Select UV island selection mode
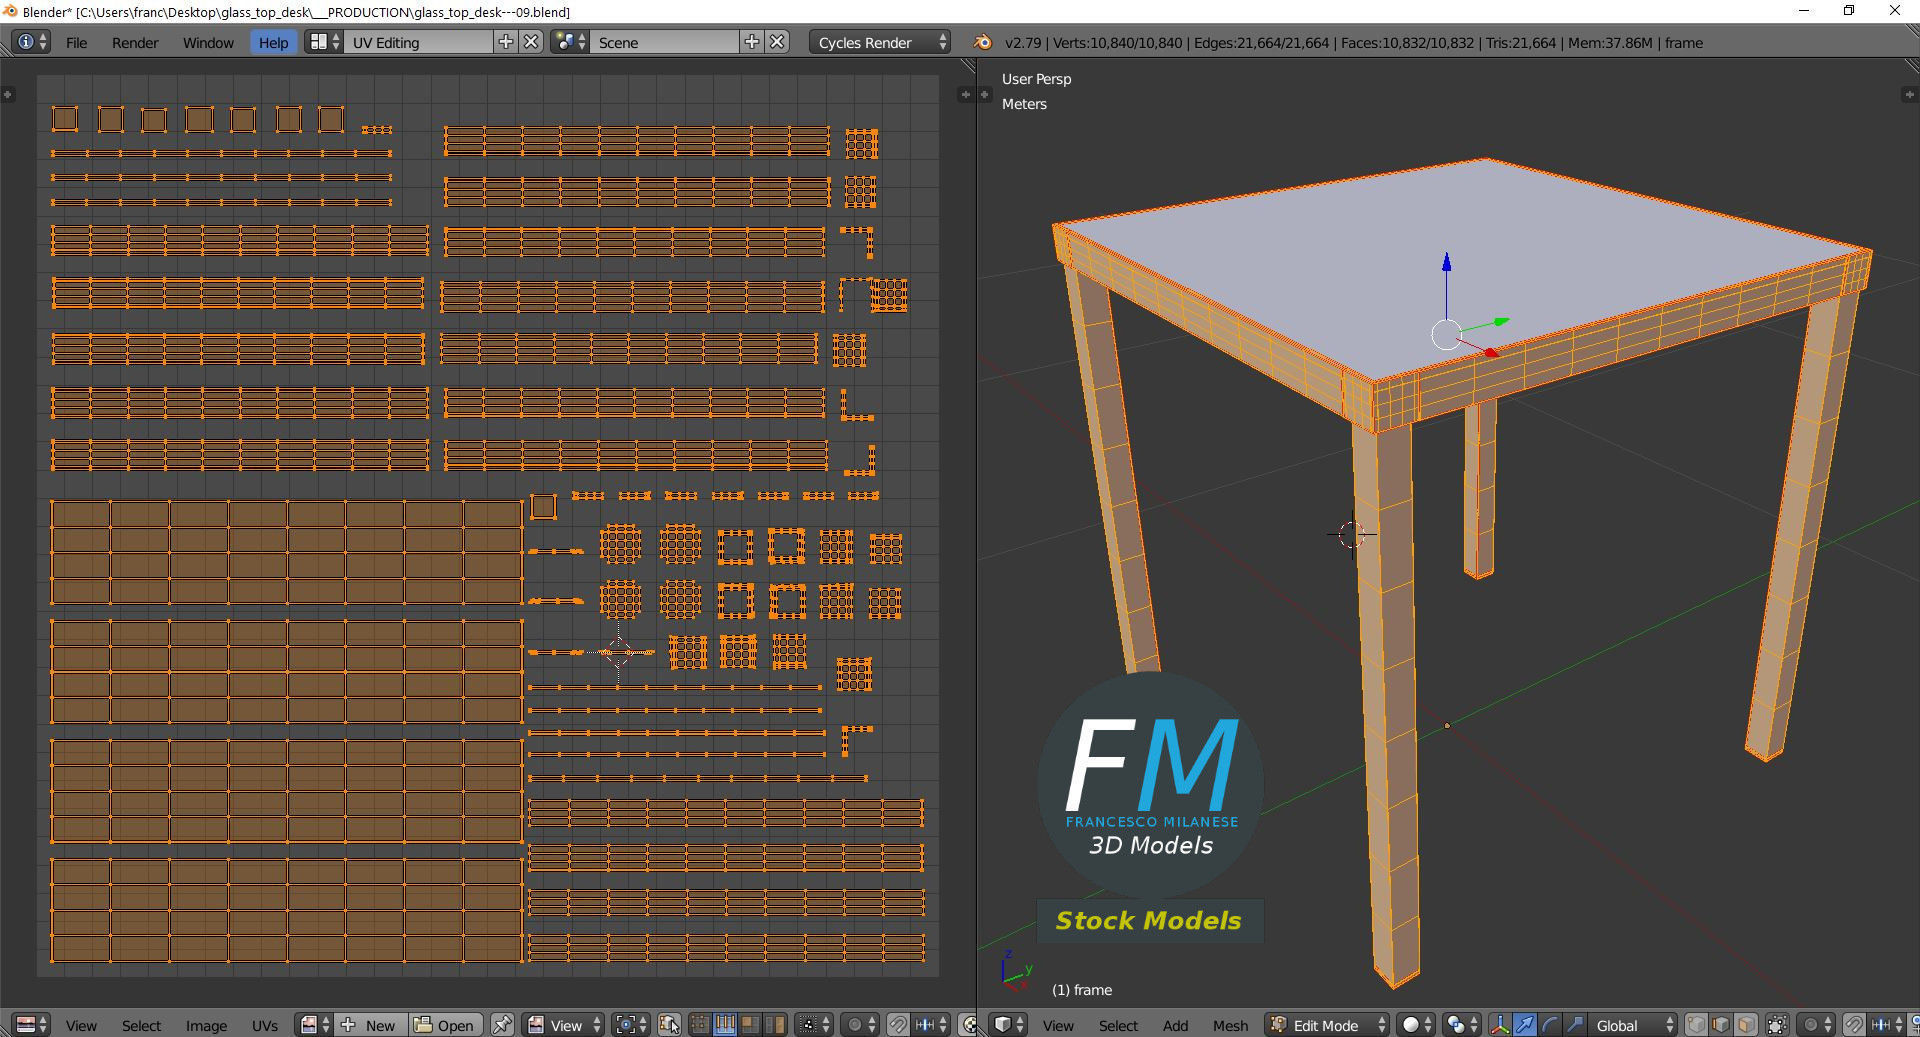The height and width of the screenshot is (1037, 1920). (x=775, y=1025)
